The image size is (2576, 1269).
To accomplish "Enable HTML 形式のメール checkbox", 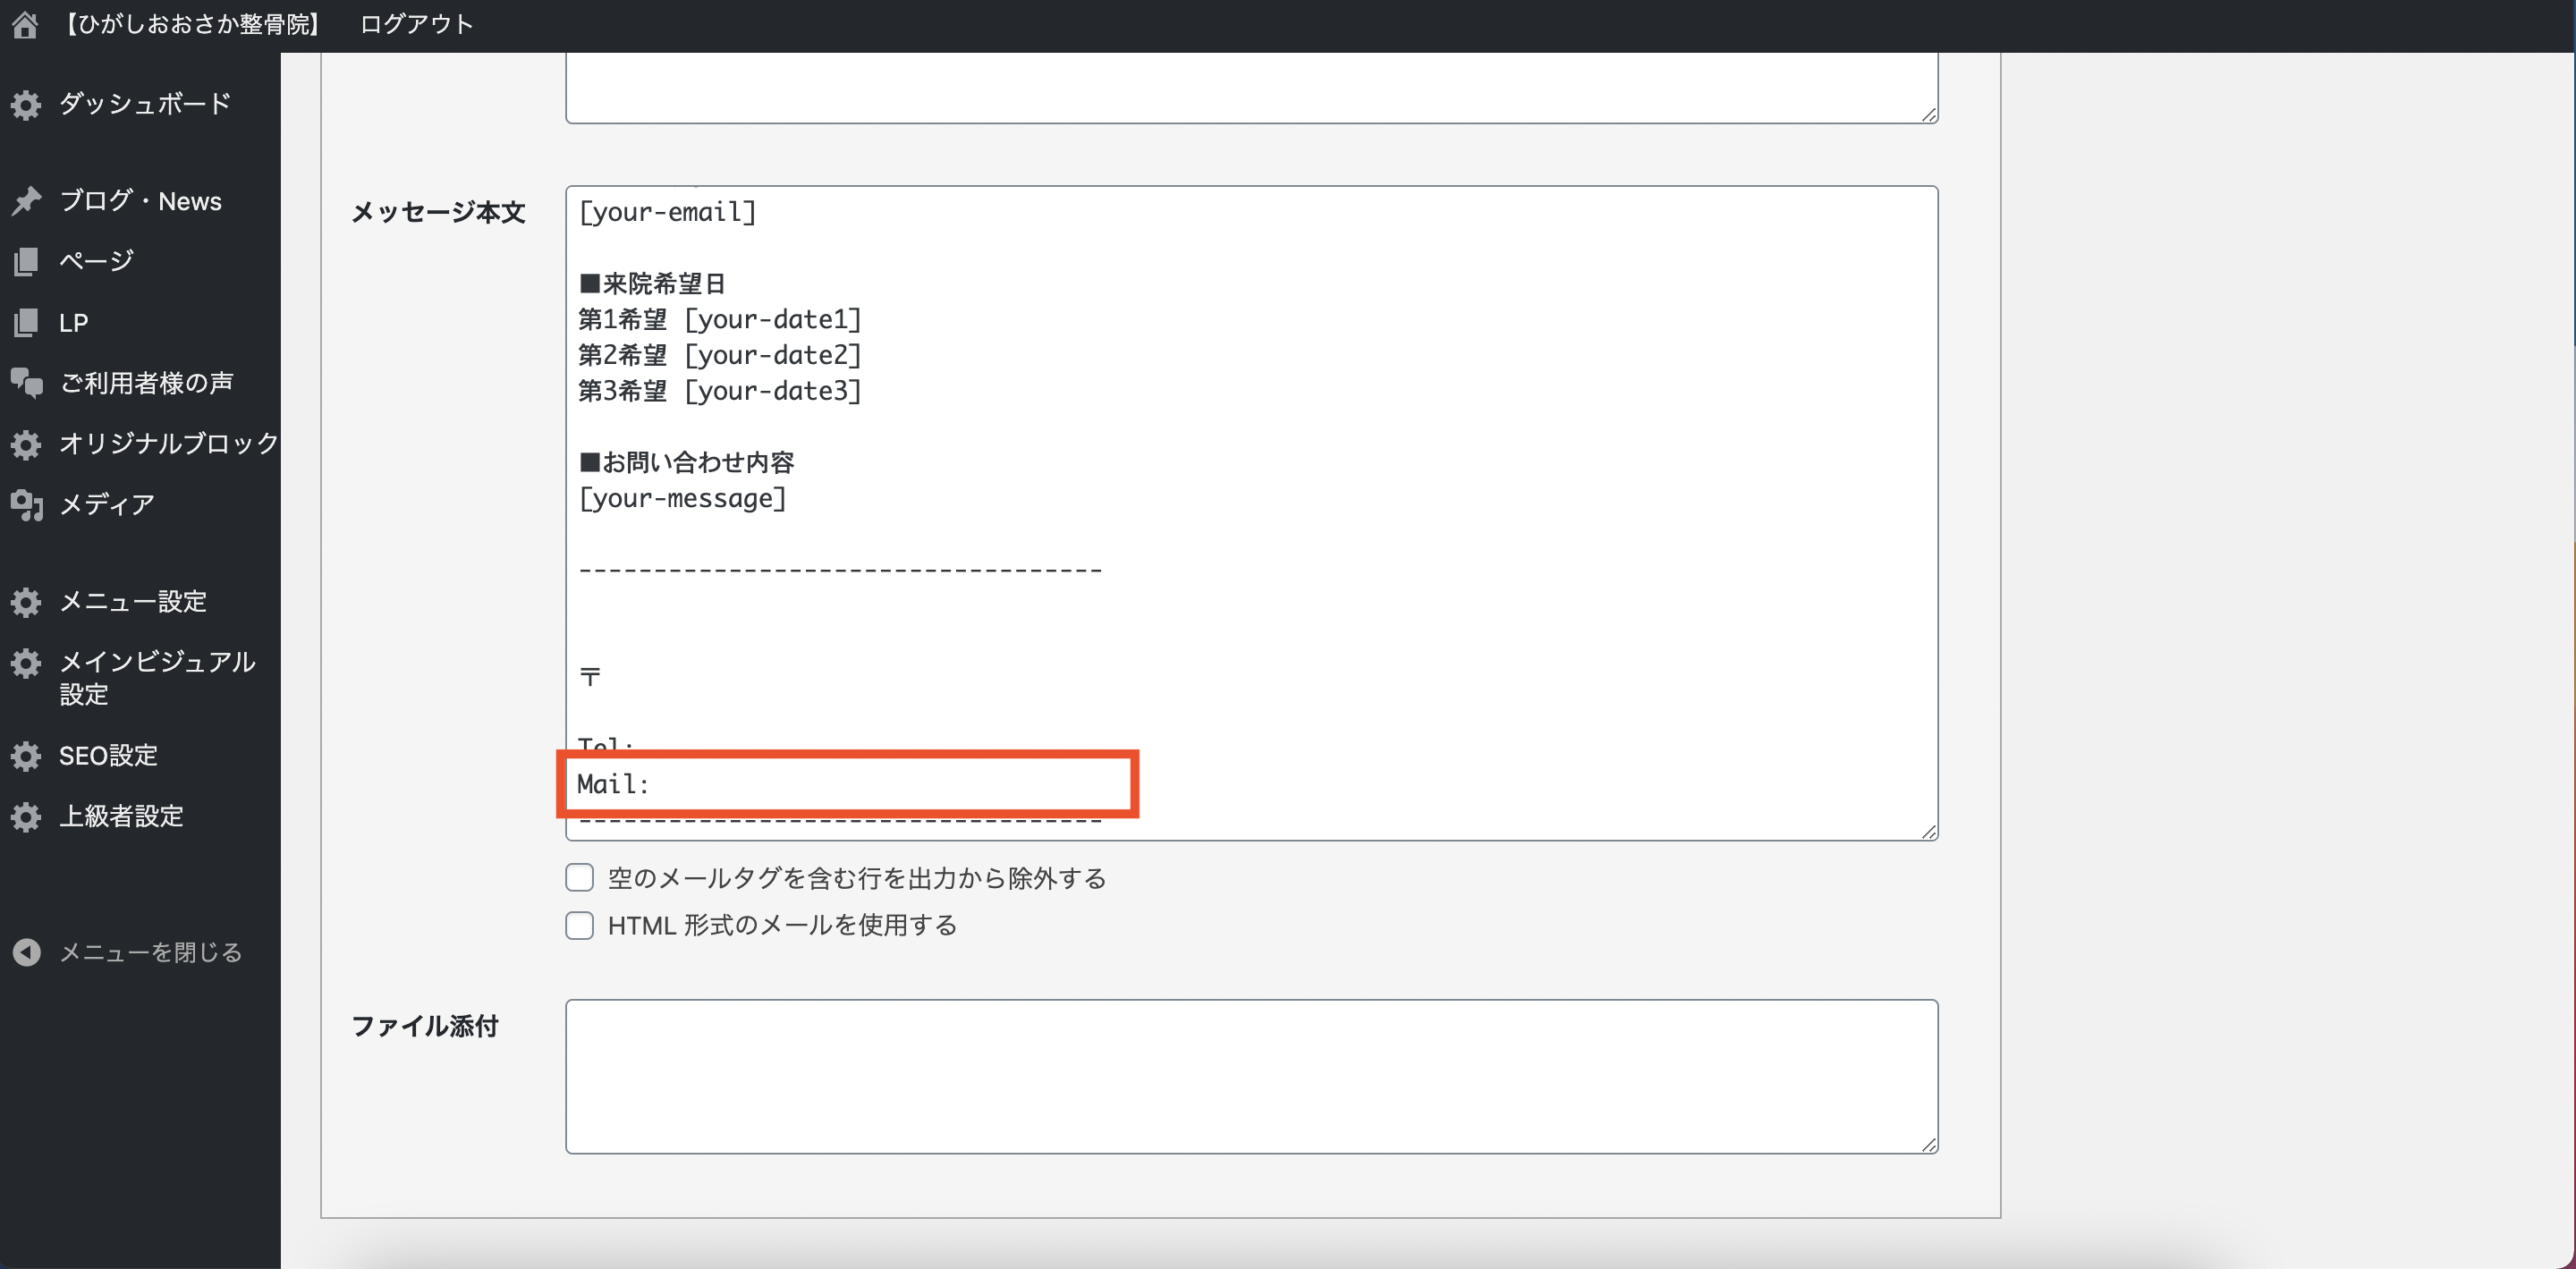I will click(580, 925).
